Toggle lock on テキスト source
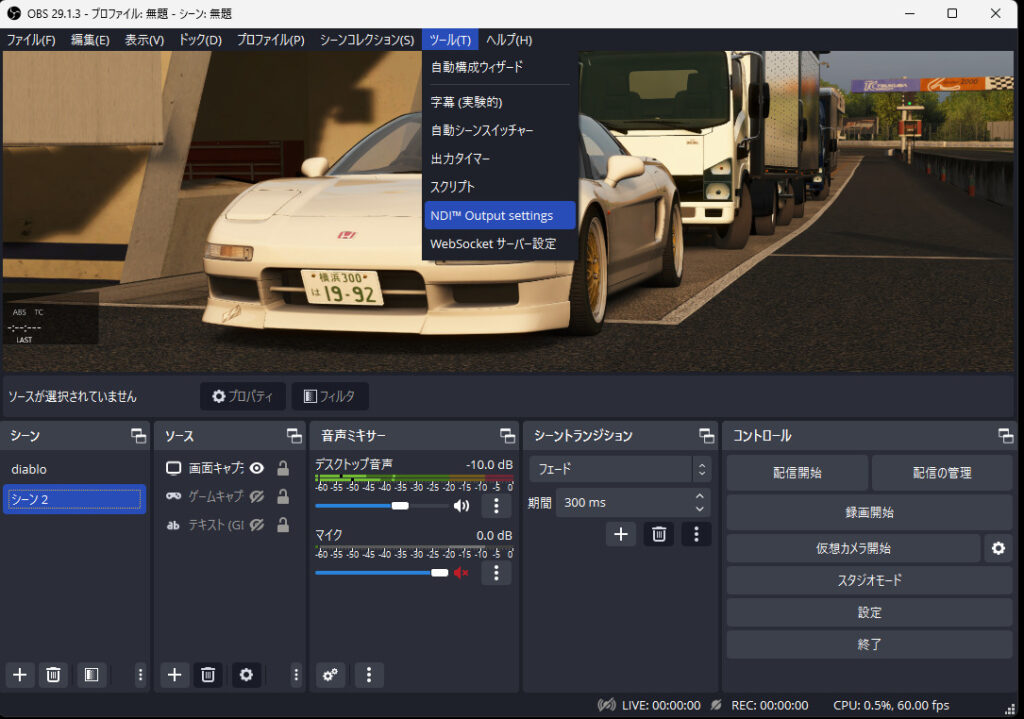1024x719 pixels. coord(283,525)
